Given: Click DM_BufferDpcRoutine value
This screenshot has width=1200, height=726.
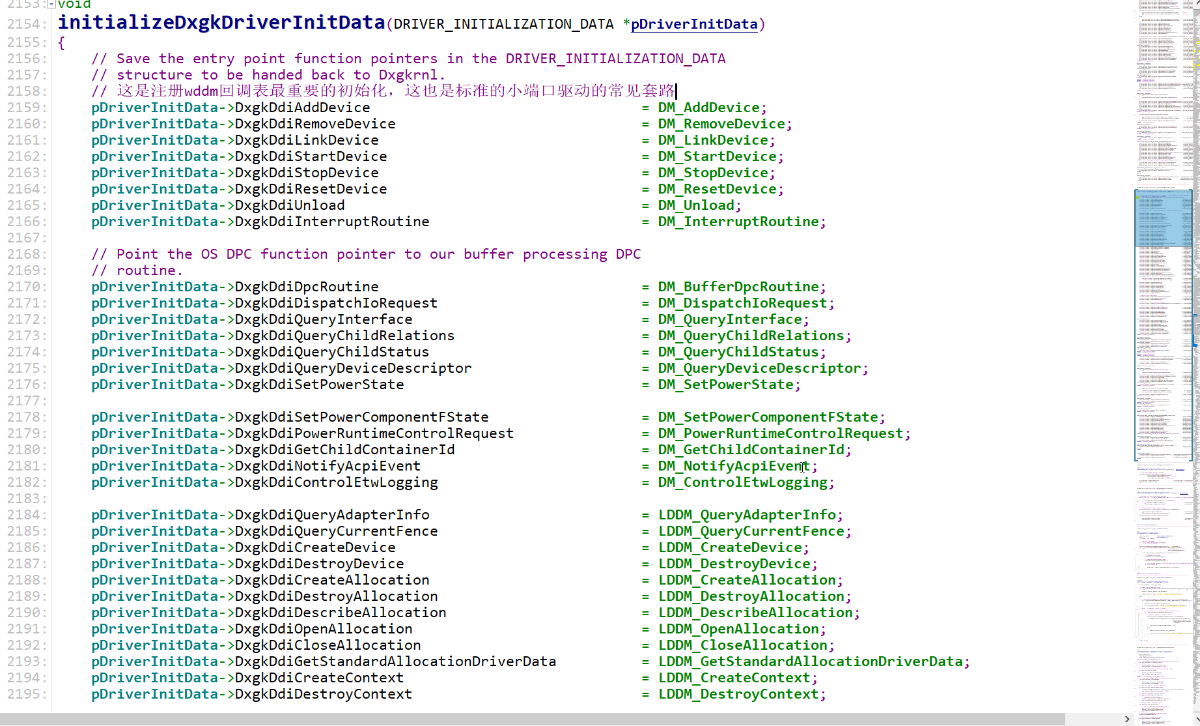Looking at the screenshot, I should click(x=738, y=286).
